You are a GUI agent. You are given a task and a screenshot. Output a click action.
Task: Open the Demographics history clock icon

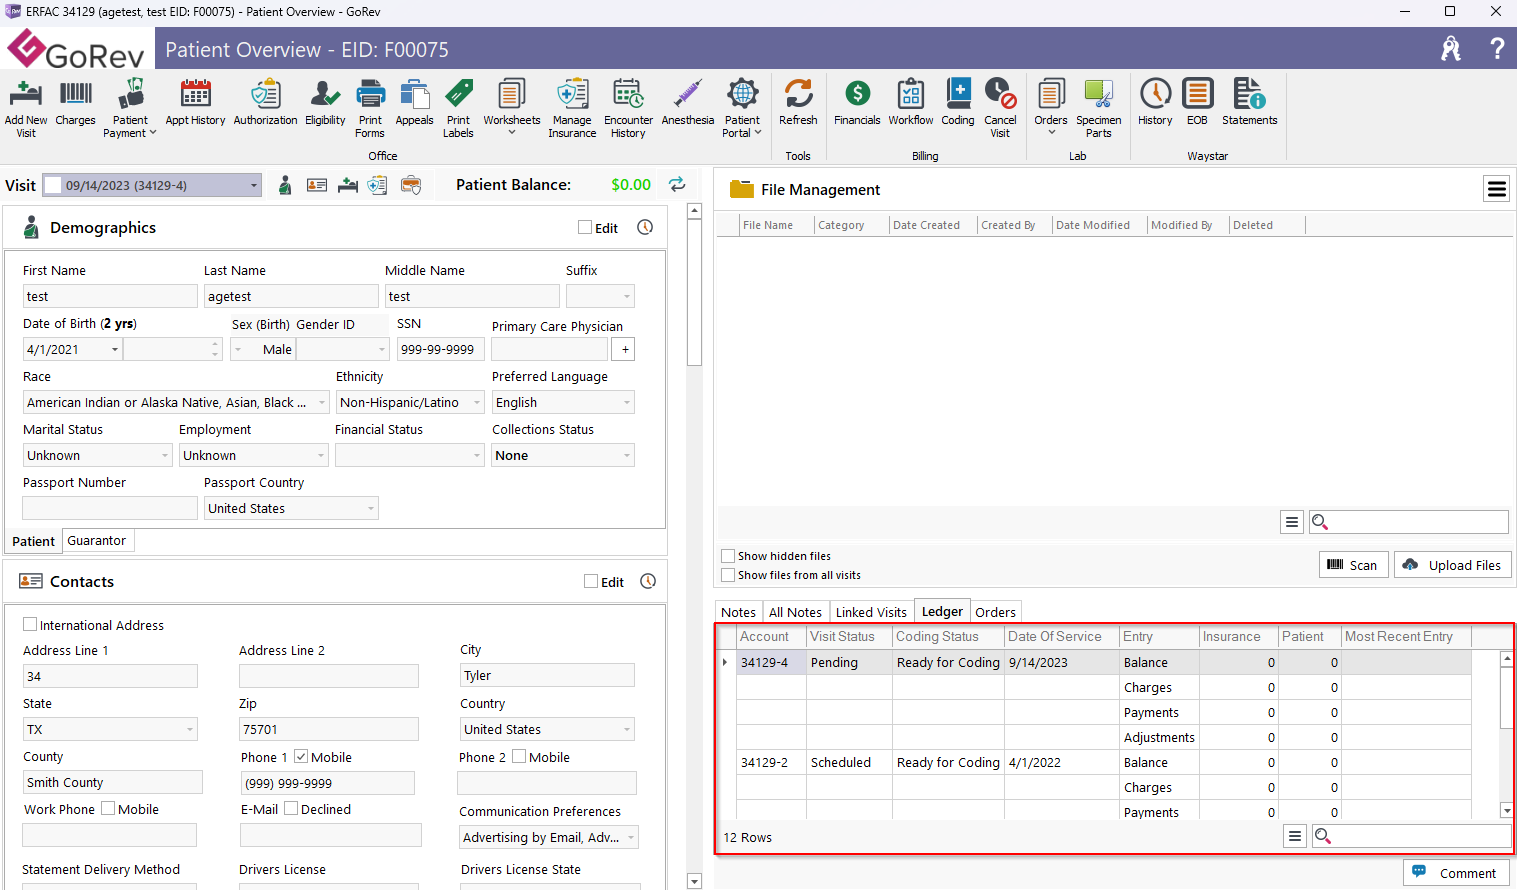(645, 227)
